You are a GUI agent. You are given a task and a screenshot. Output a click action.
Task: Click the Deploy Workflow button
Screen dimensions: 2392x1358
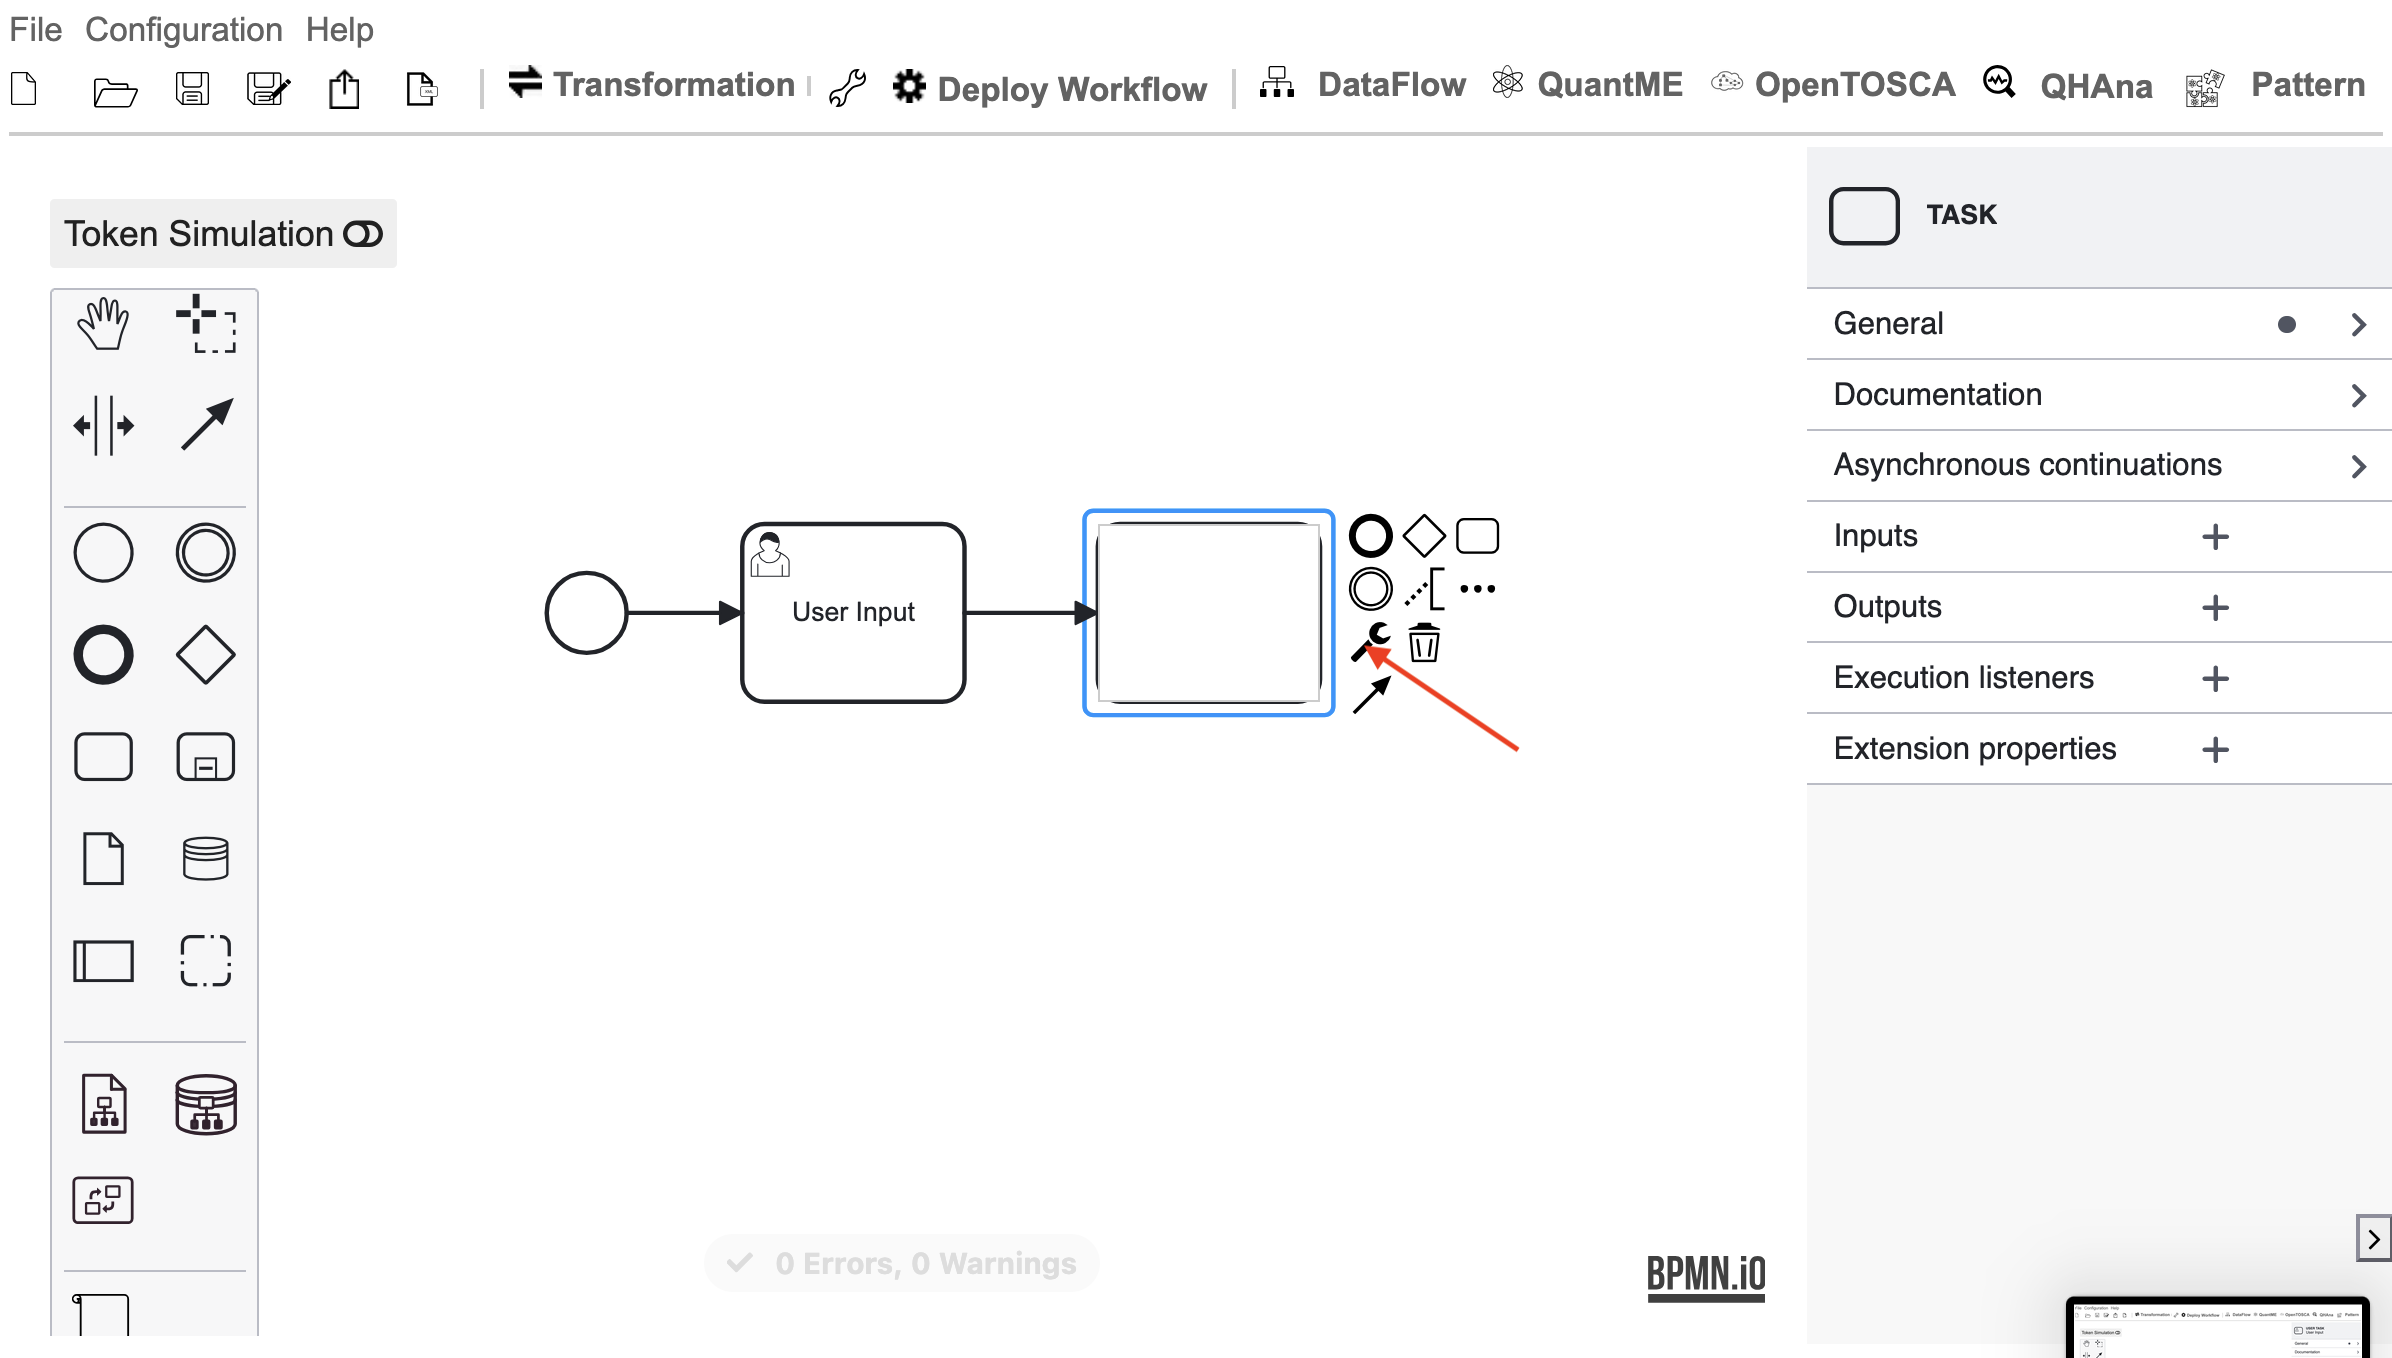1050,88
